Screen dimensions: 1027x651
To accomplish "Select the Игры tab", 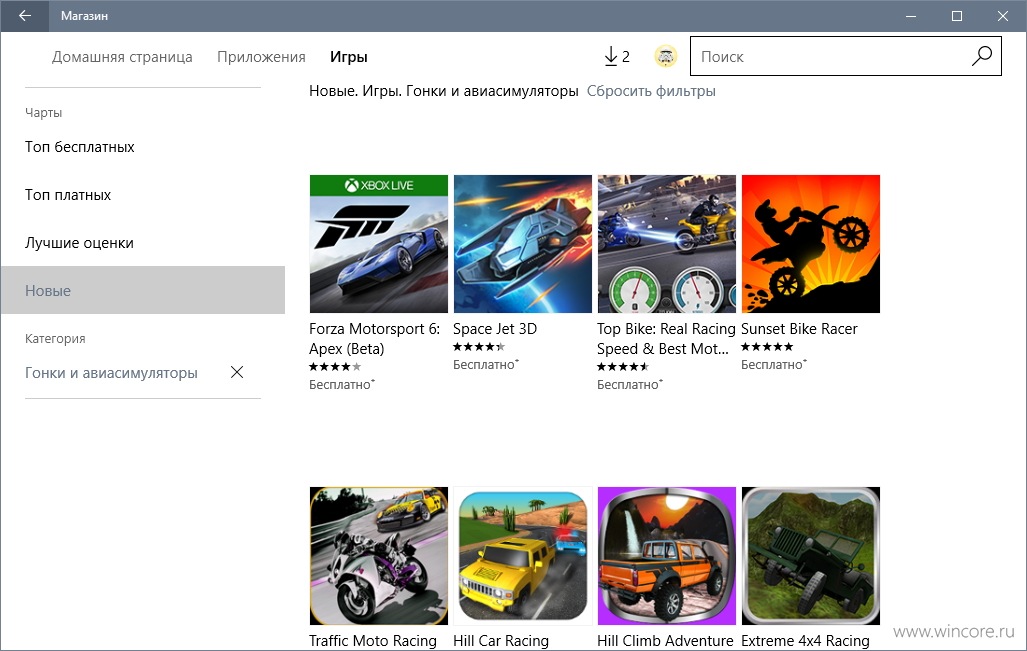I will (x=348, y=57).
